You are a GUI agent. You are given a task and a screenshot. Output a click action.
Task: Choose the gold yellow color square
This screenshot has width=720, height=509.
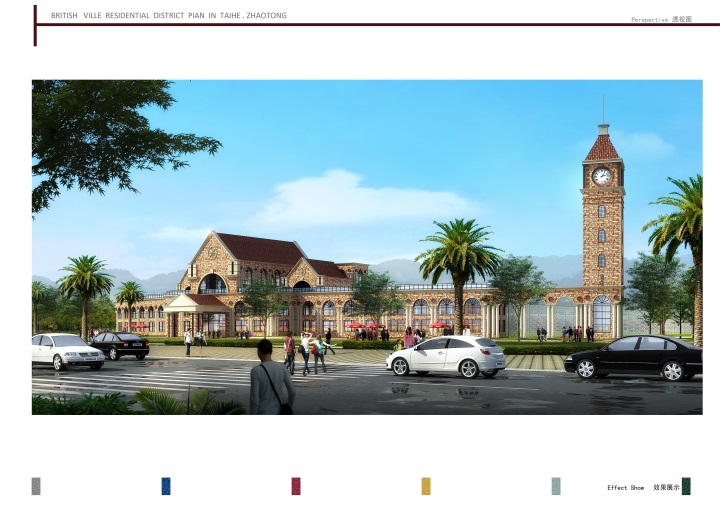point(426,486)
